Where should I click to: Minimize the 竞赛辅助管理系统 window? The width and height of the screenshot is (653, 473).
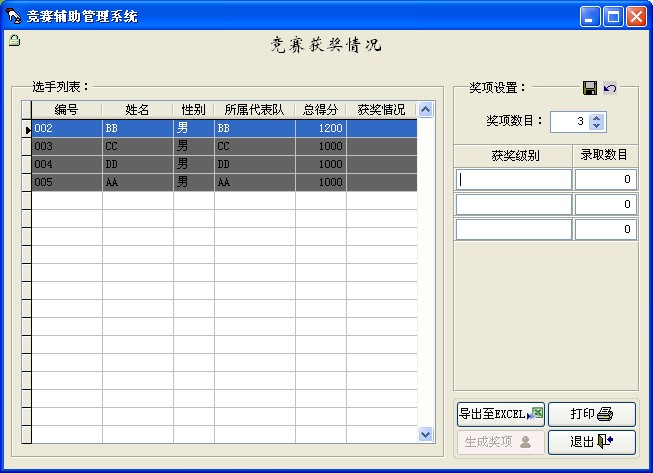pos(590,17)
